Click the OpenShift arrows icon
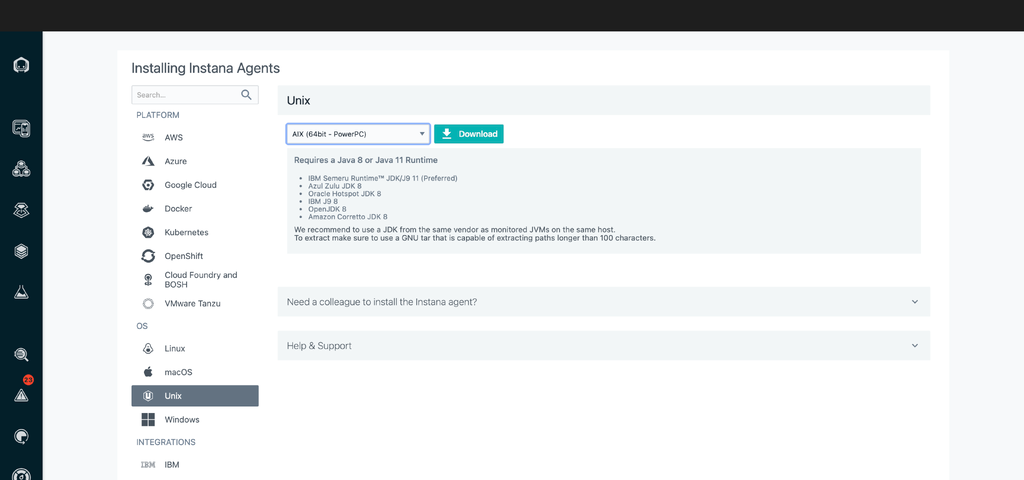This screenshot has height=480, width=1024. (148, 256)
